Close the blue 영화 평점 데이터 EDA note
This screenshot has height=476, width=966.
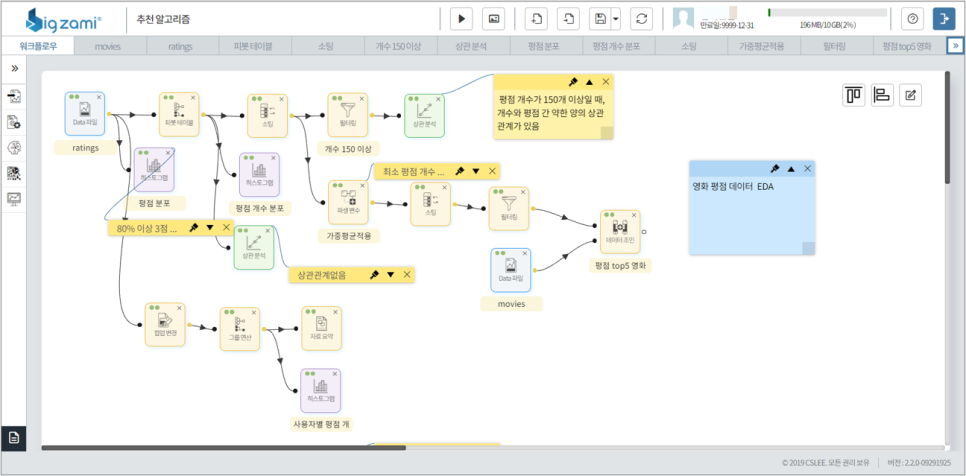coord(808,169)
